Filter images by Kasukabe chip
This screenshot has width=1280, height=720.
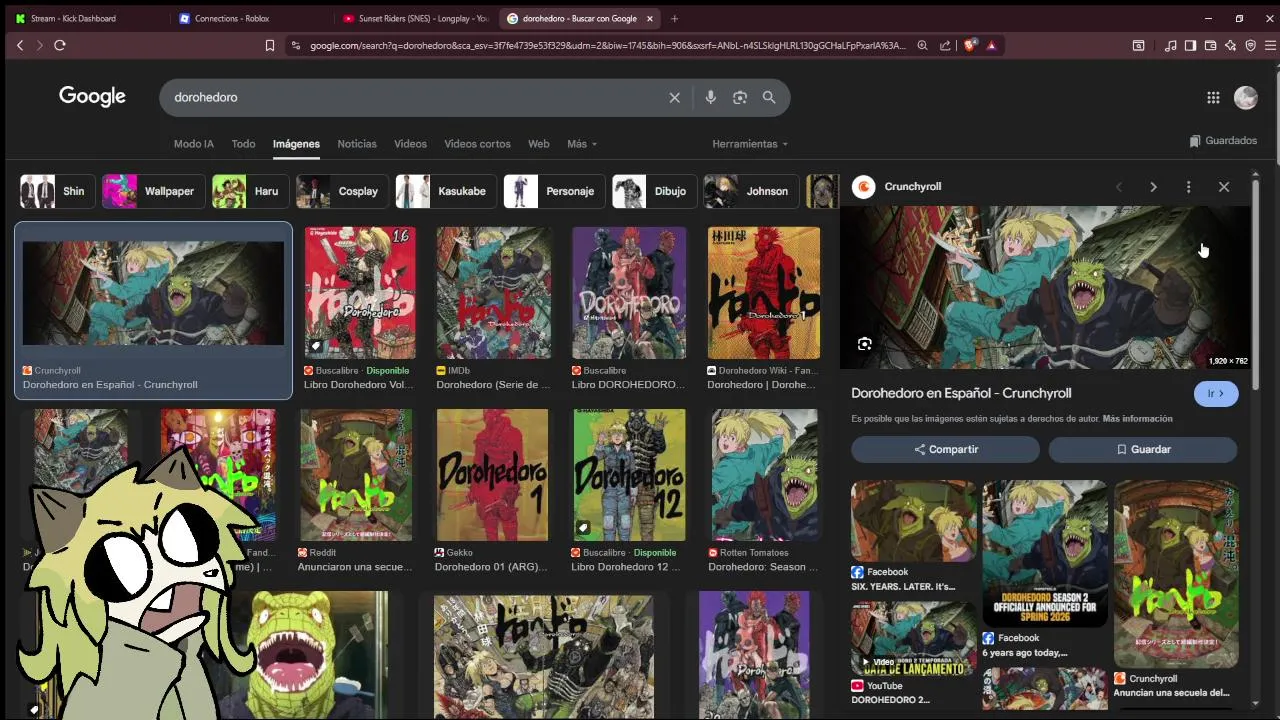(x=444, y=191)
